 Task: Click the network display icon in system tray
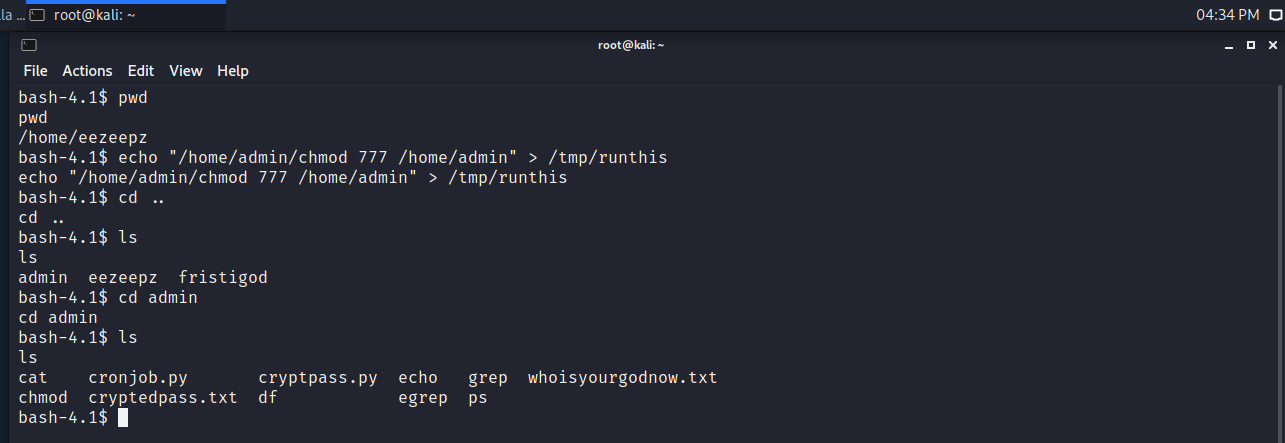point(1275,15)
